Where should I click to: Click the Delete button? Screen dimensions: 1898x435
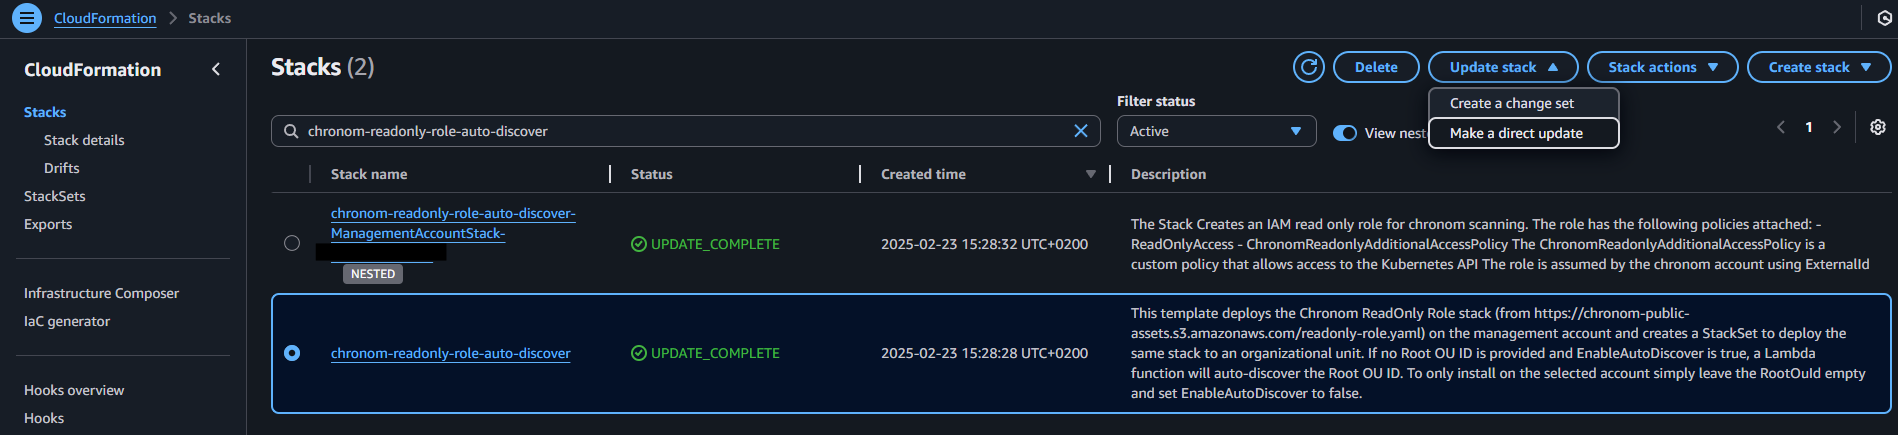click(1376, 67)
